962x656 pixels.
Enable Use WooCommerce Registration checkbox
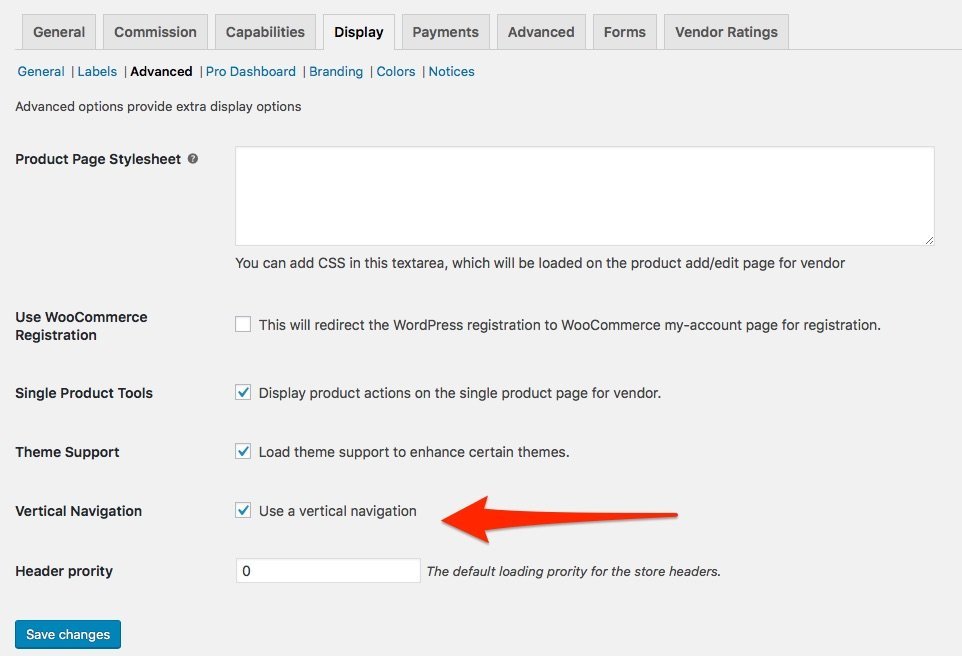[x=243, y=324]
